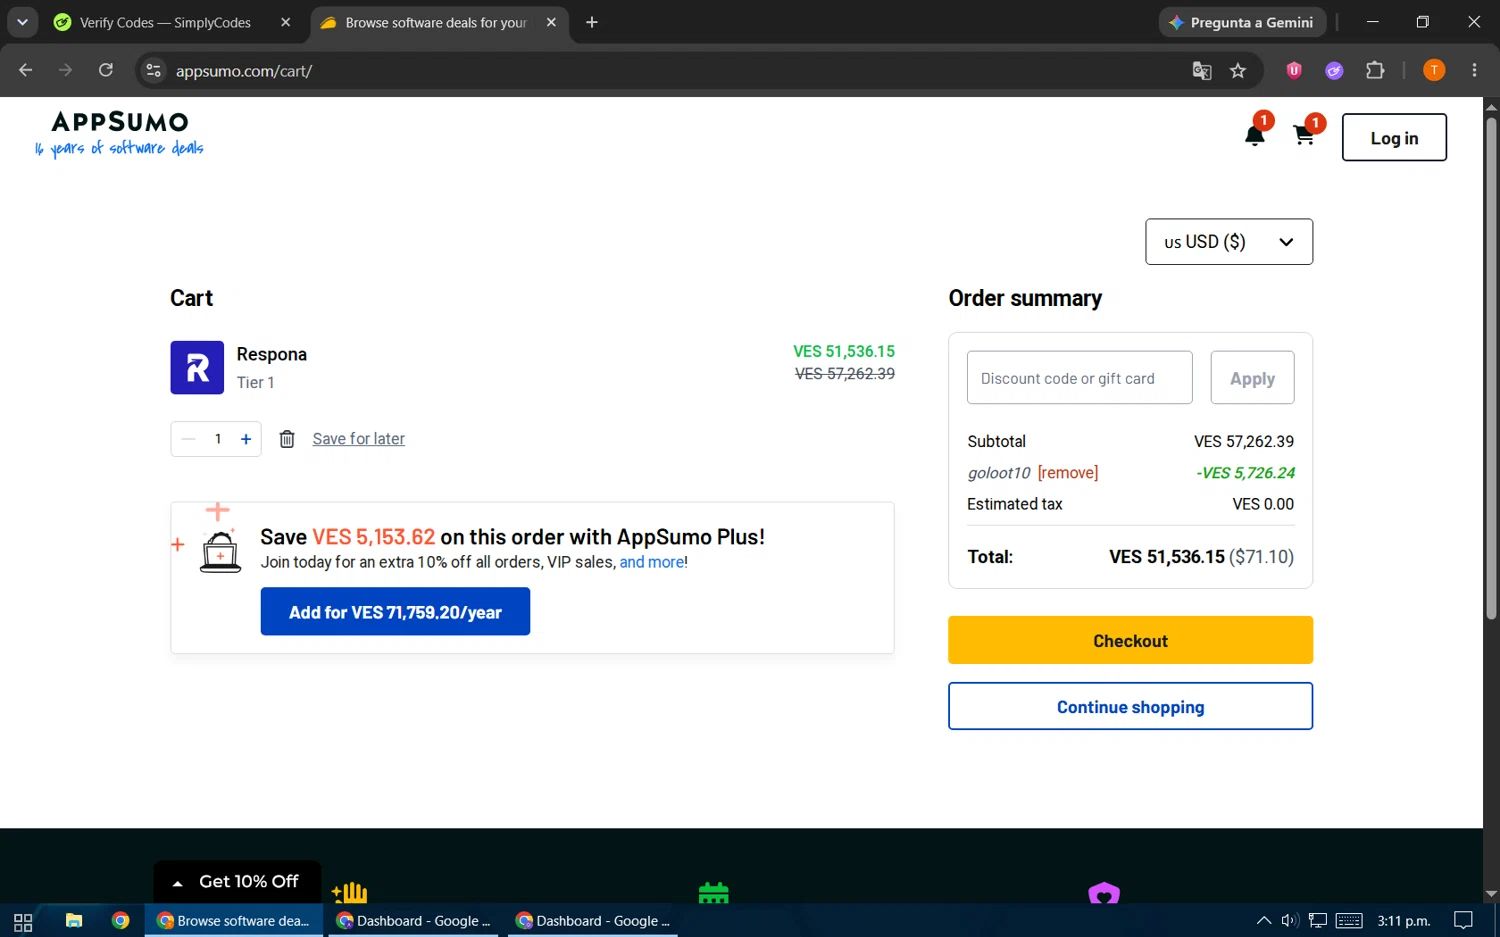Screen dimensions: 1500x937
Task: Remove Respona with the trash icon
Action: click(287, 439)
